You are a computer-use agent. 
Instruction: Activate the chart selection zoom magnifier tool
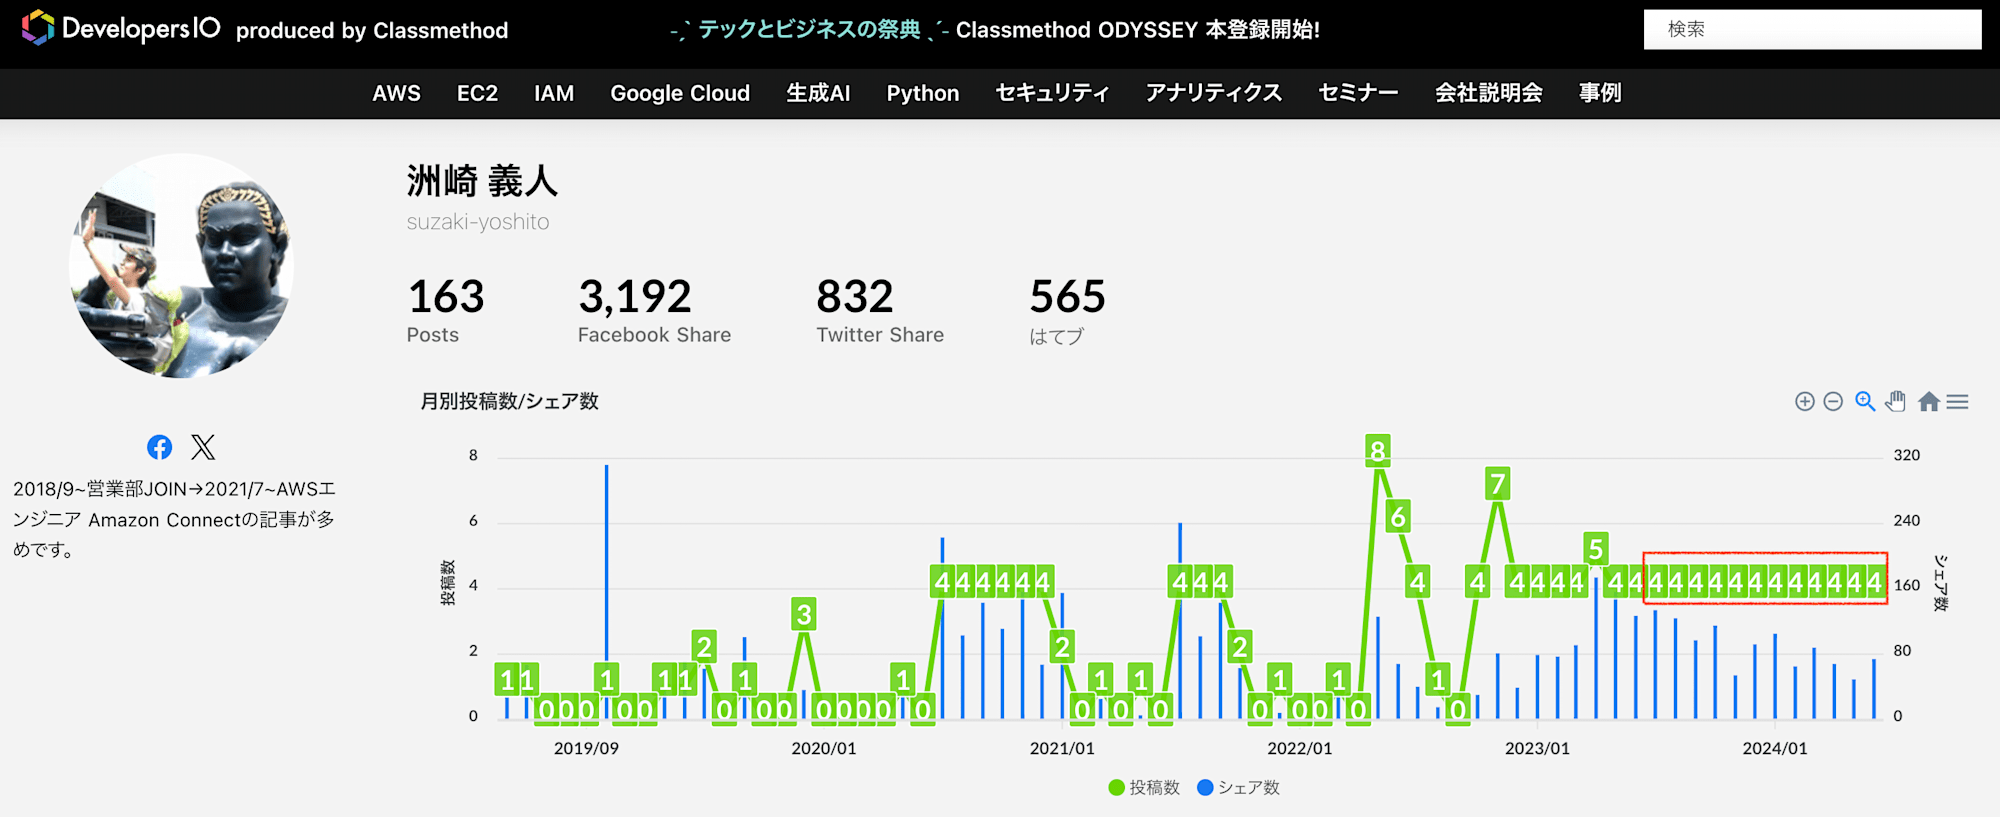(x=1865, y=401)
